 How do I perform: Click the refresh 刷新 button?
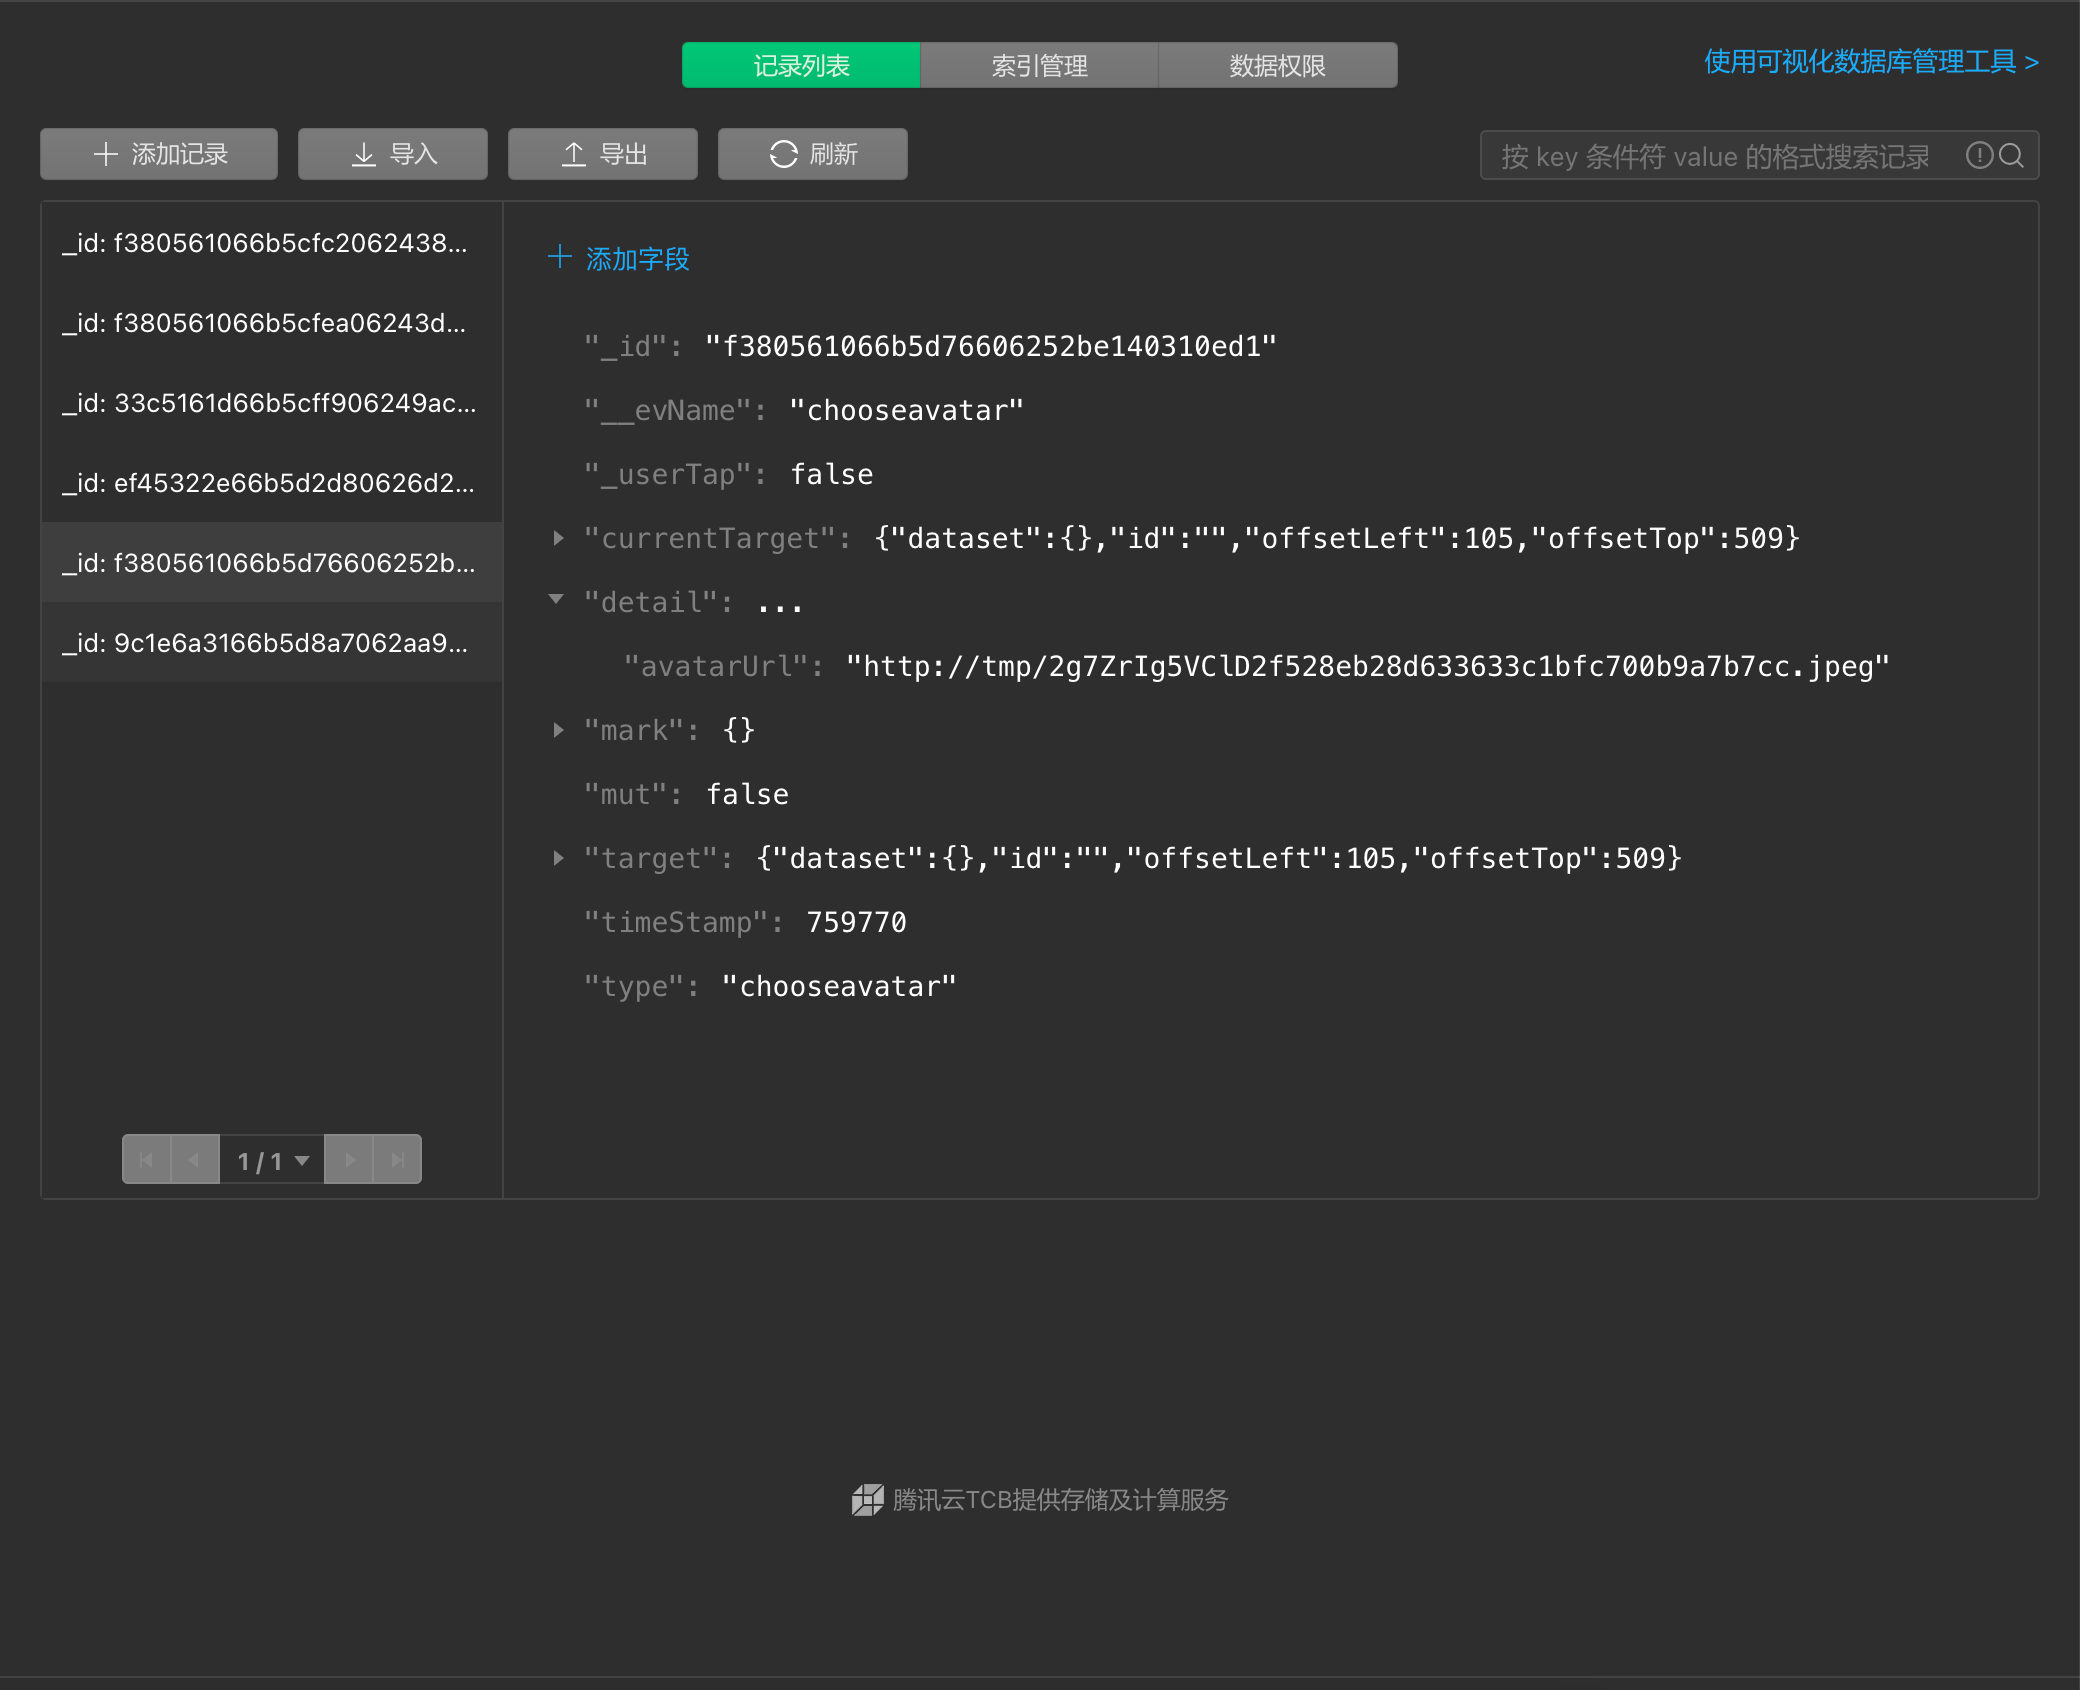click(812, 154)
